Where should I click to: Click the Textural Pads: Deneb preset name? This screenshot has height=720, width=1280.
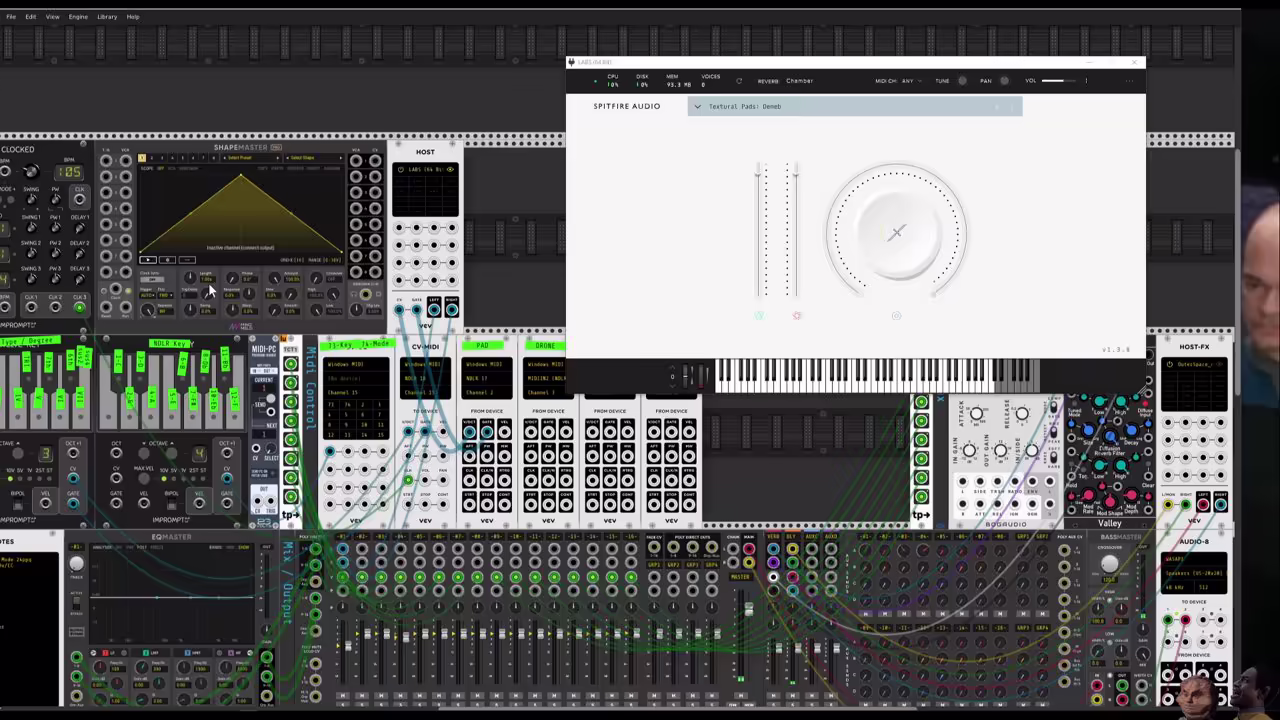tap(745, 106)
